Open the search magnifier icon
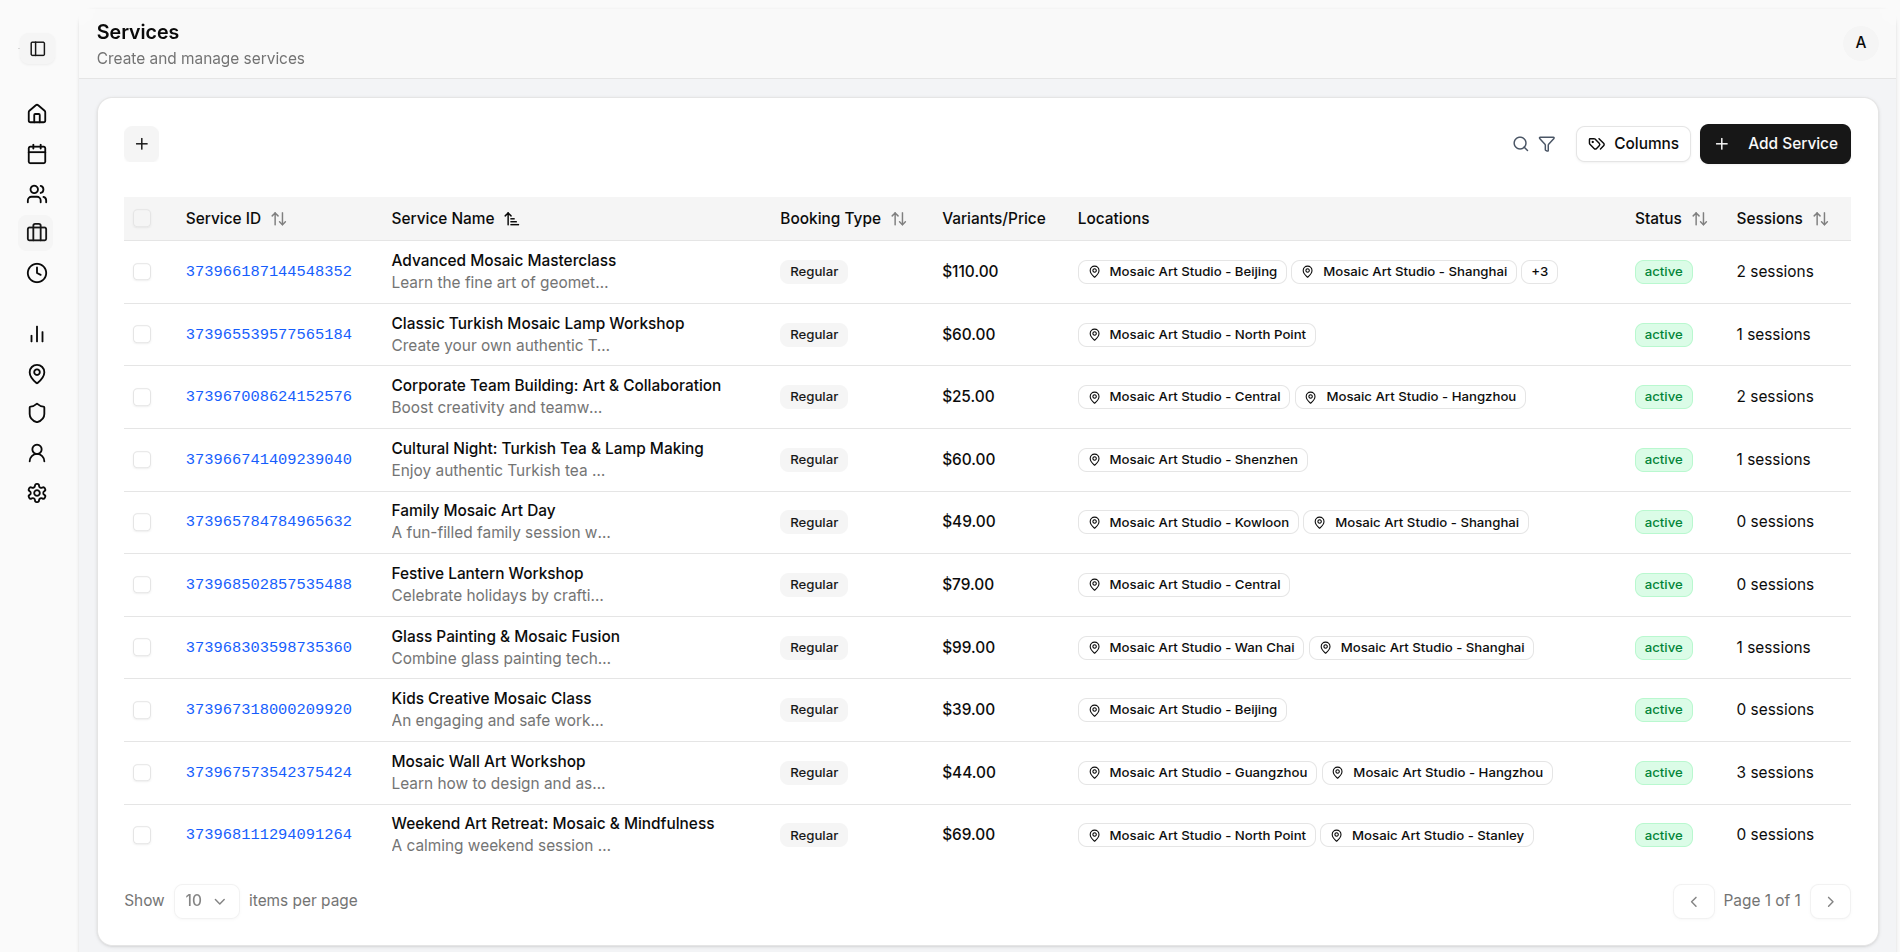 coord(1520,144)
